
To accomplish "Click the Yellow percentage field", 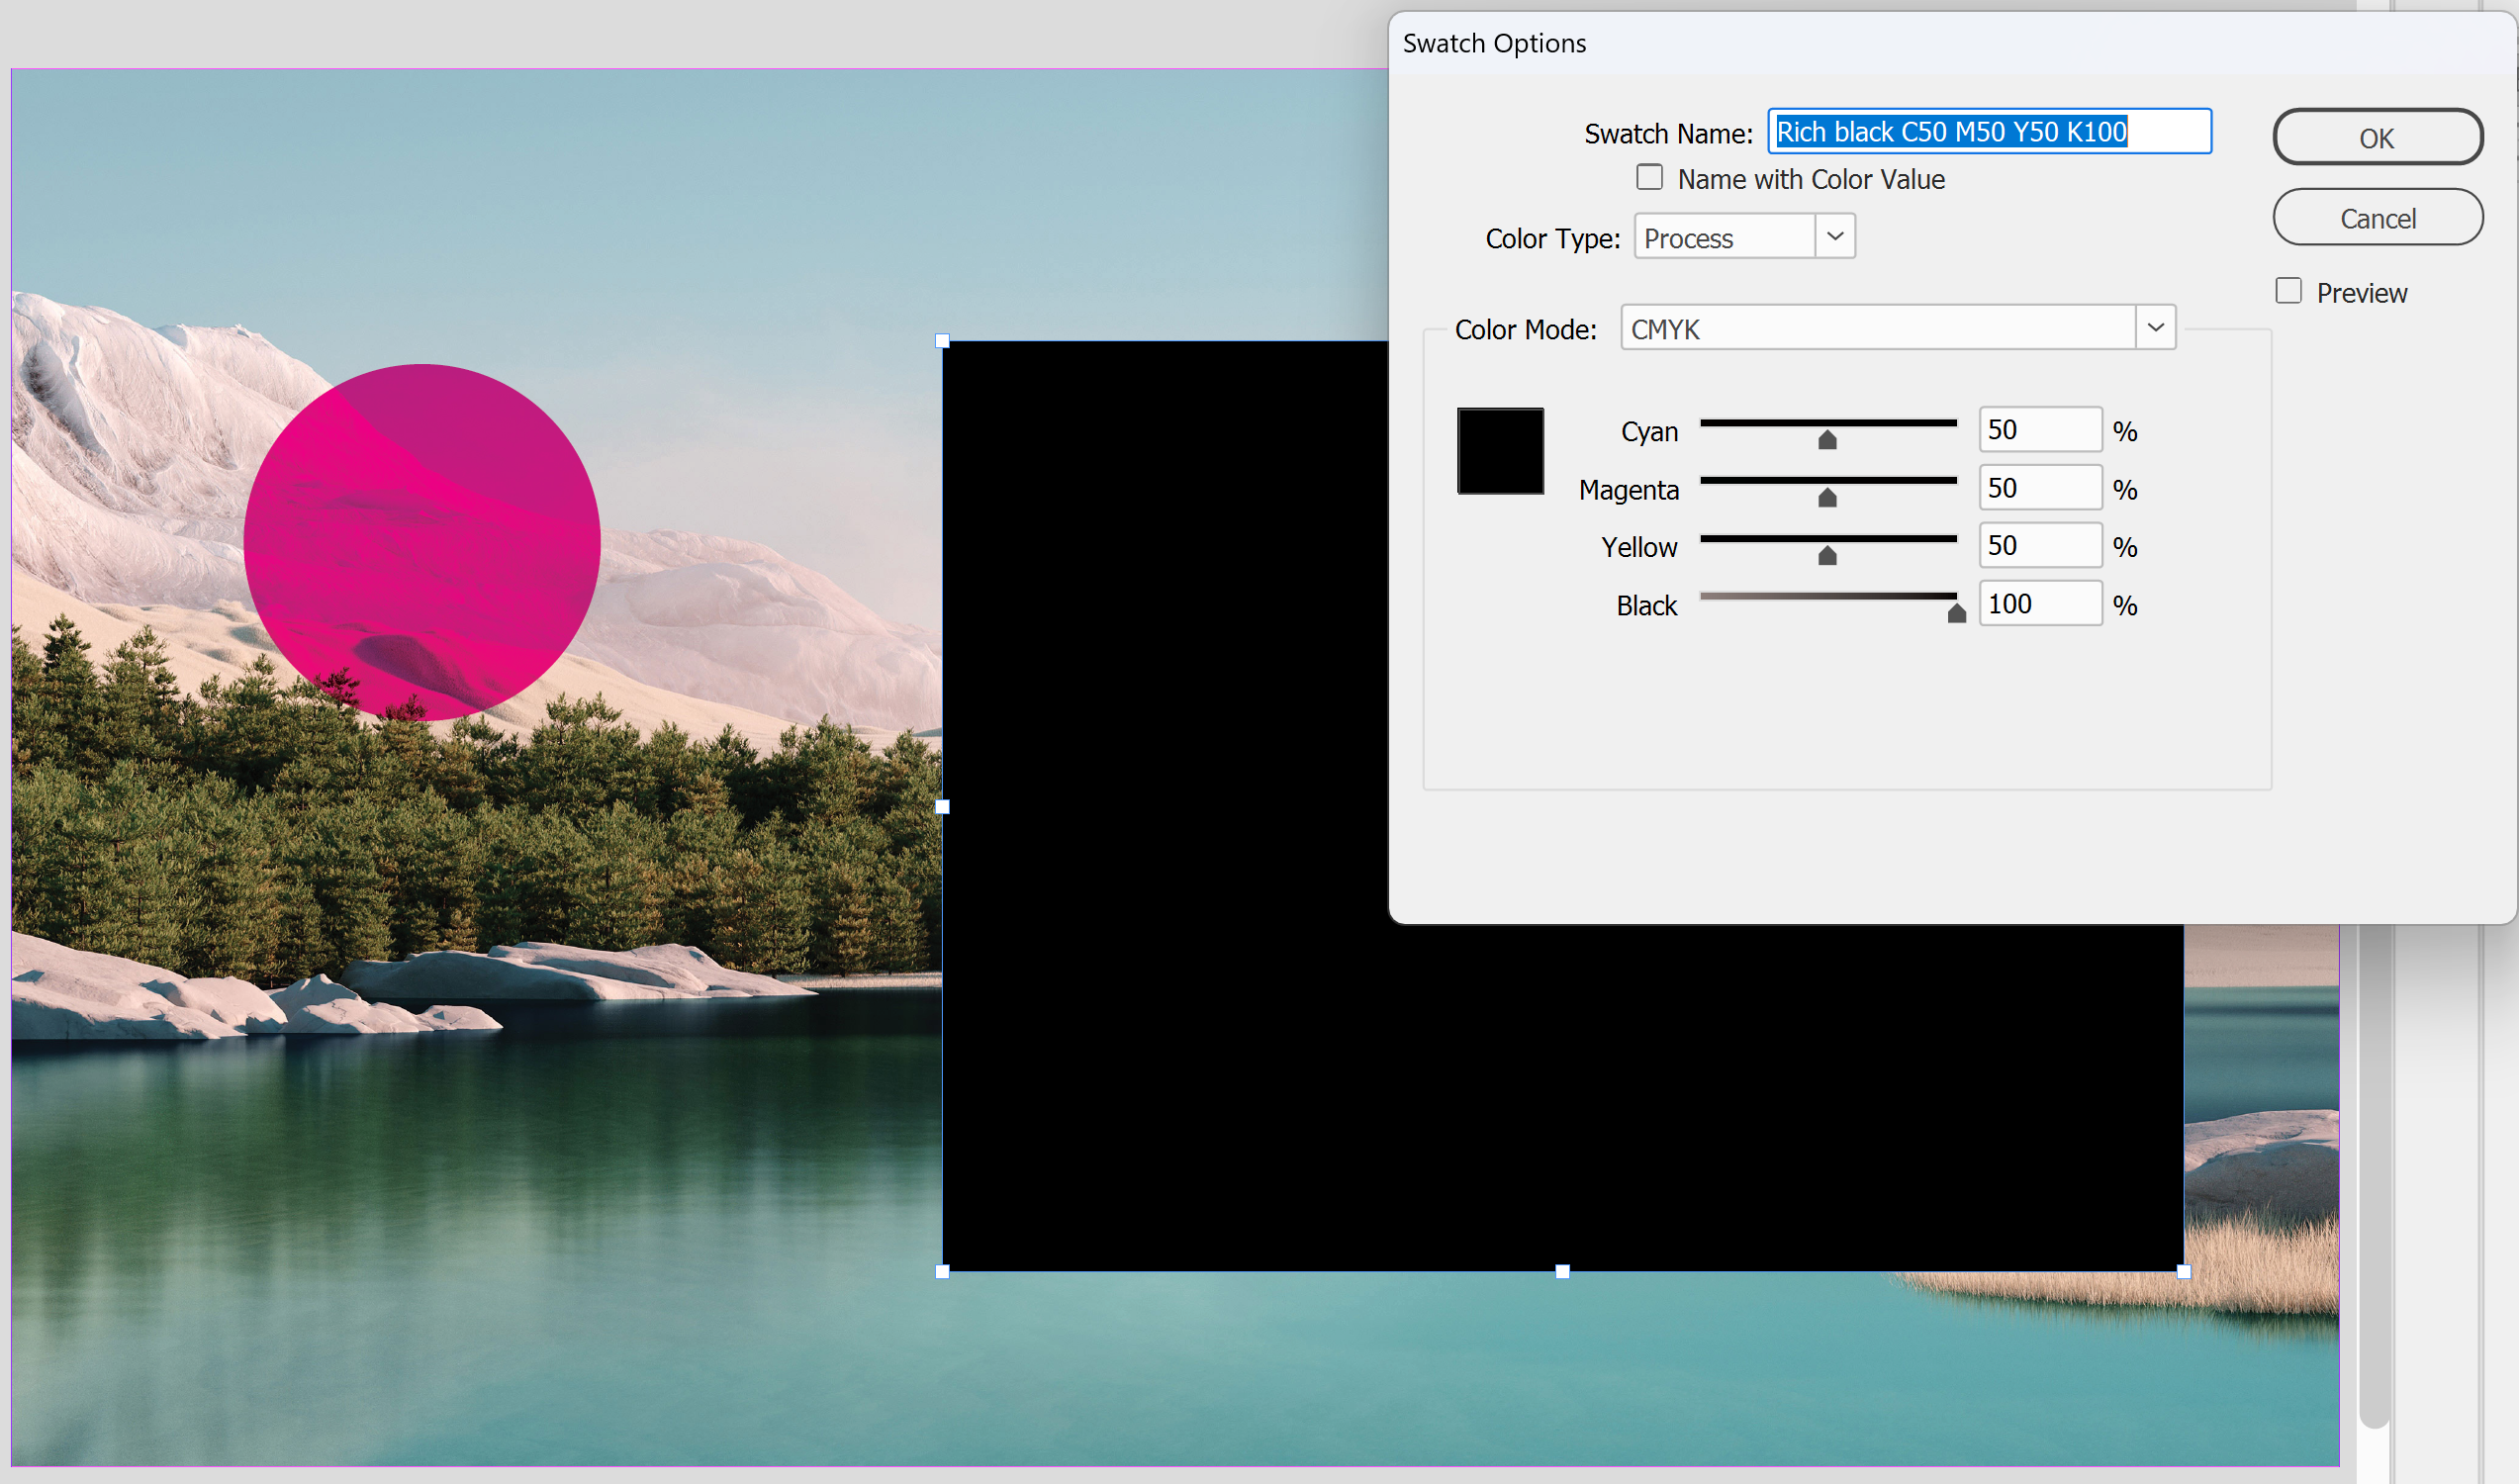I will coord(2039,546).
